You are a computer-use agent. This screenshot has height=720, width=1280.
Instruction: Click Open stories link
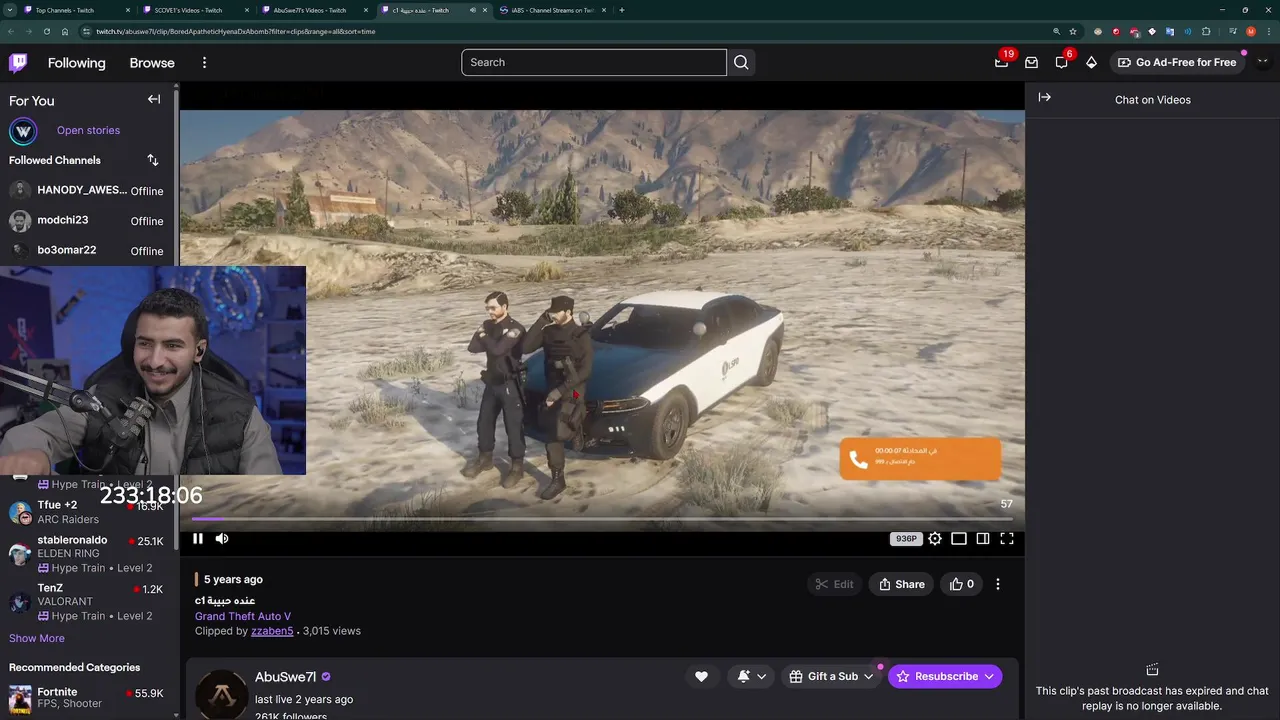(x=88, y=130)
